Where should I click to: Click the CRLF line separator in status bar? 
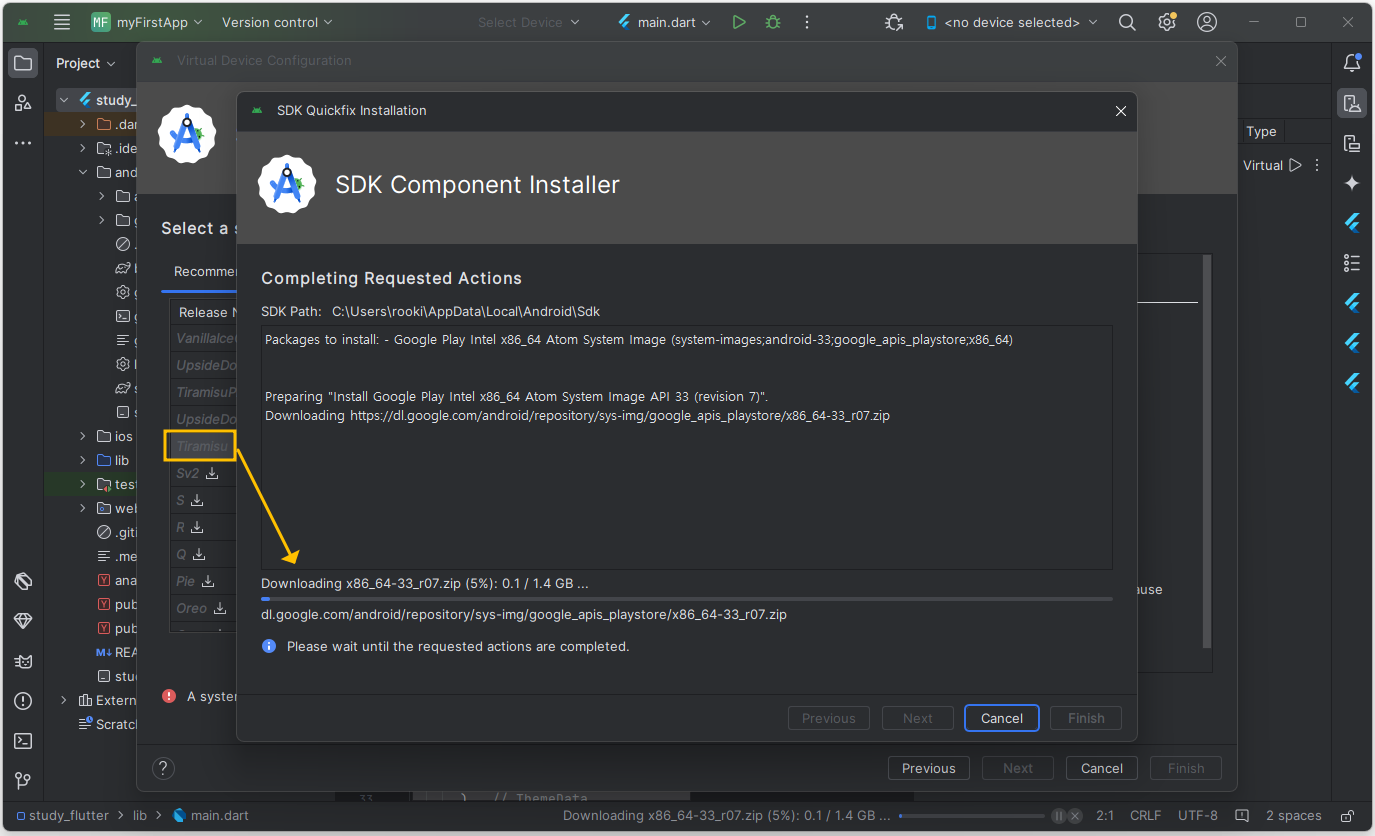tap(1146, 816)
